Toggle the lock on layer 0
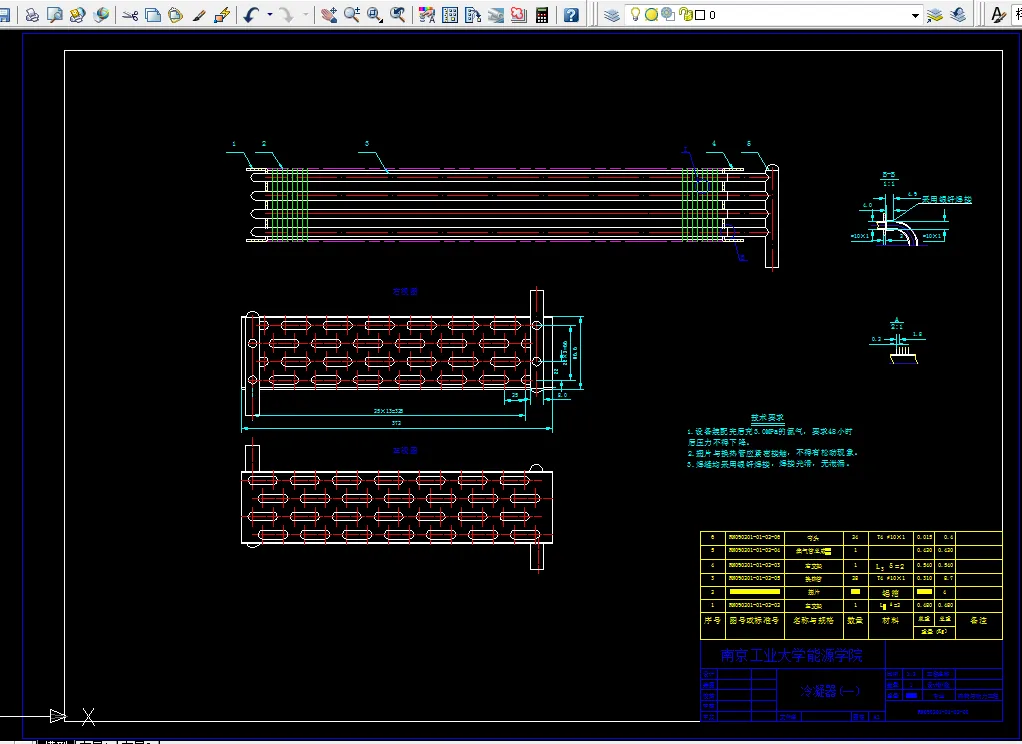 [685, 14]
